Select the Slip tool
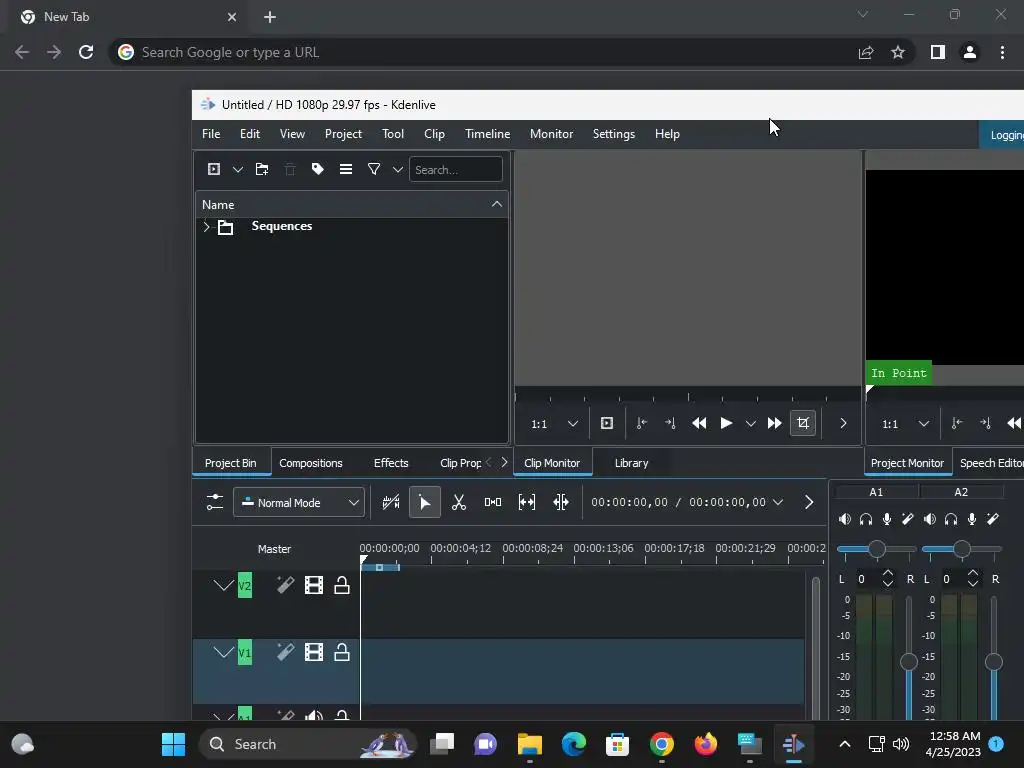Viewport: 1024px width, 768px height. point(527,502)
